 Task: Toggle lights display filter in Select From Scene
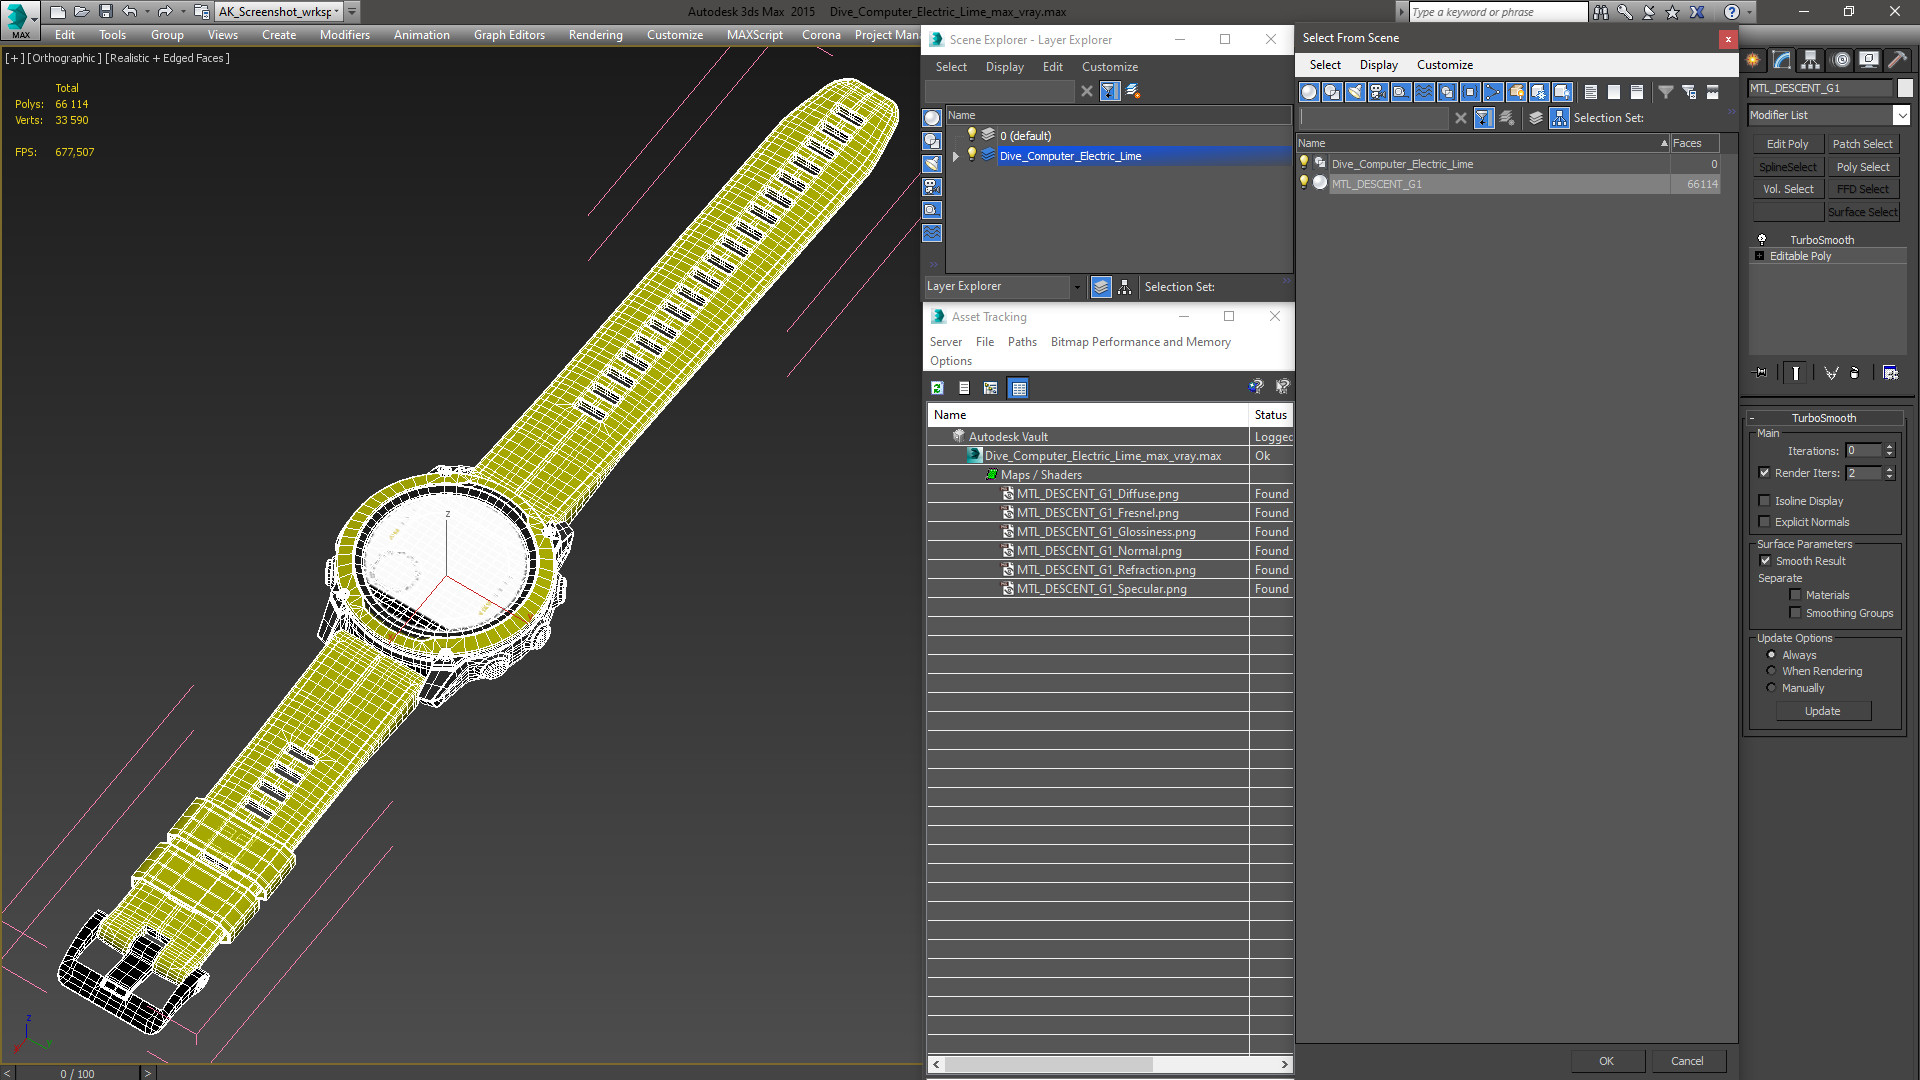[1355, 92]
